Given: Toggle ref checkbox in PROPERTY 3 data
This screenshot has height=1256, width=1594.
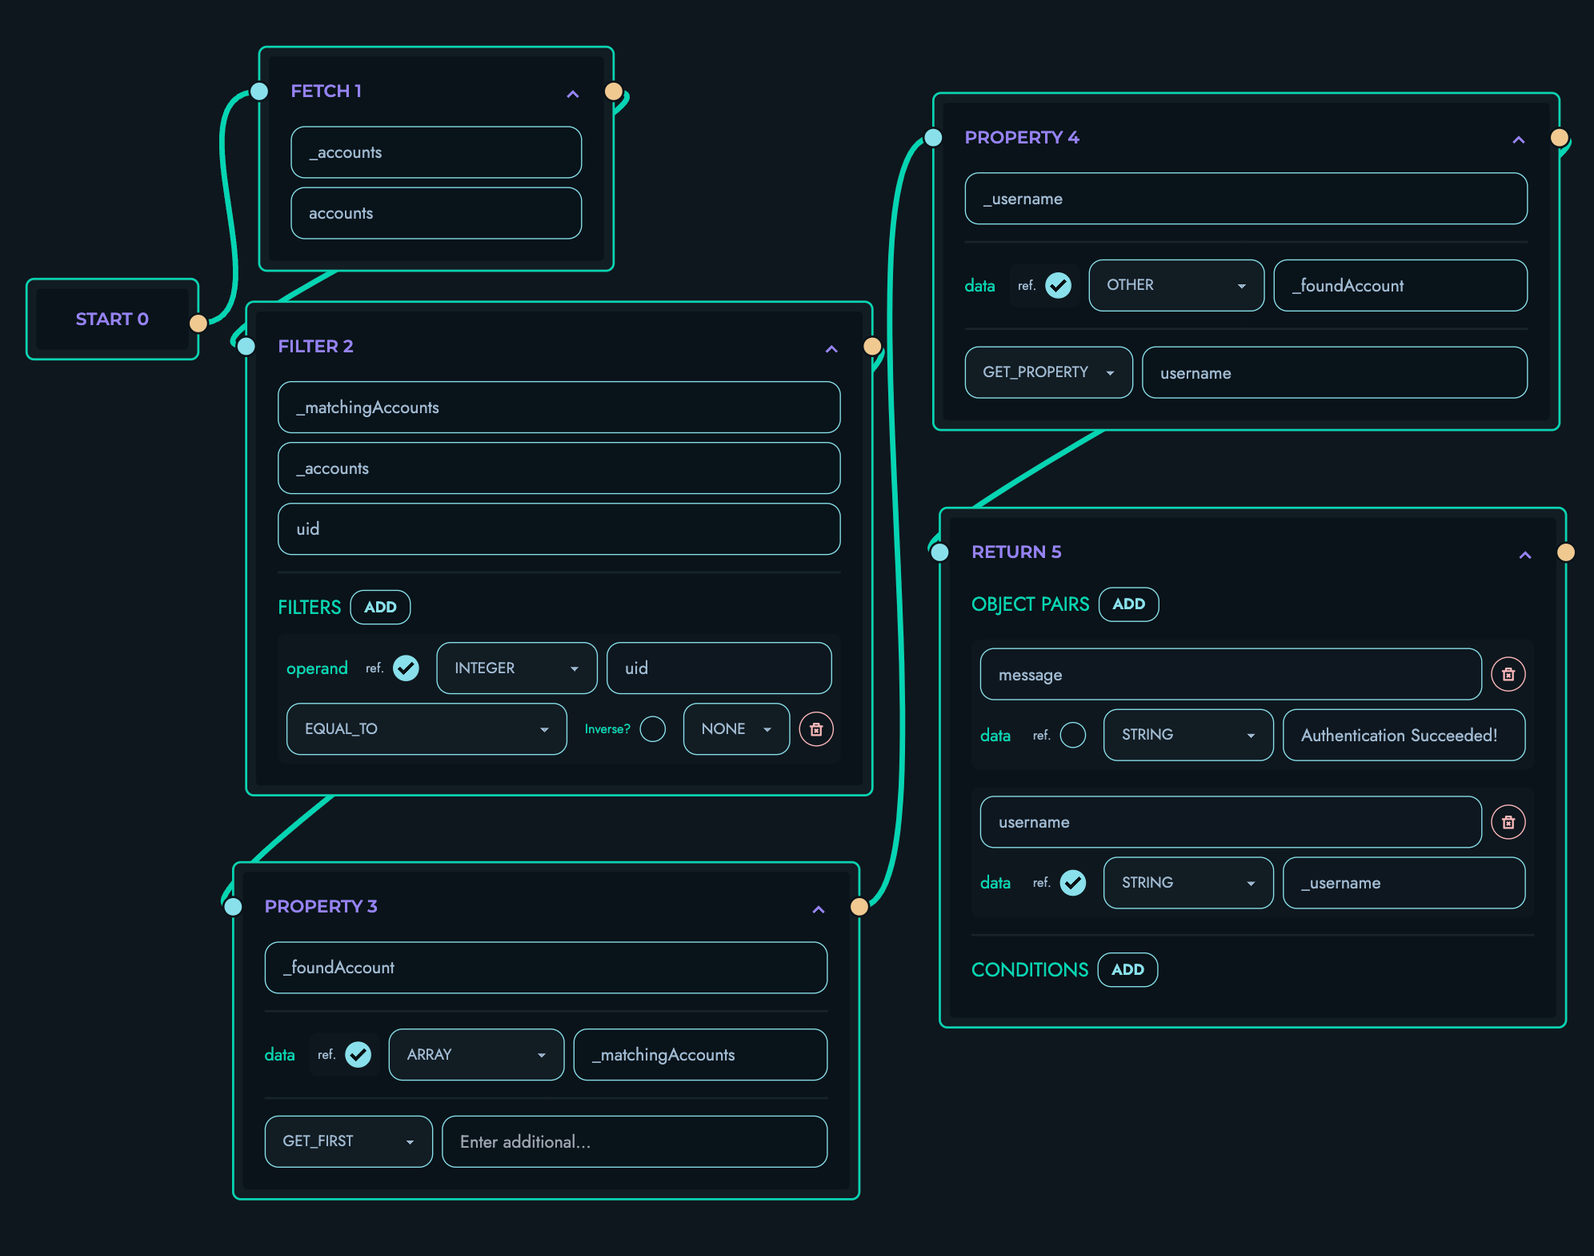Looking at the screenshot, I should pos(358,1054).
